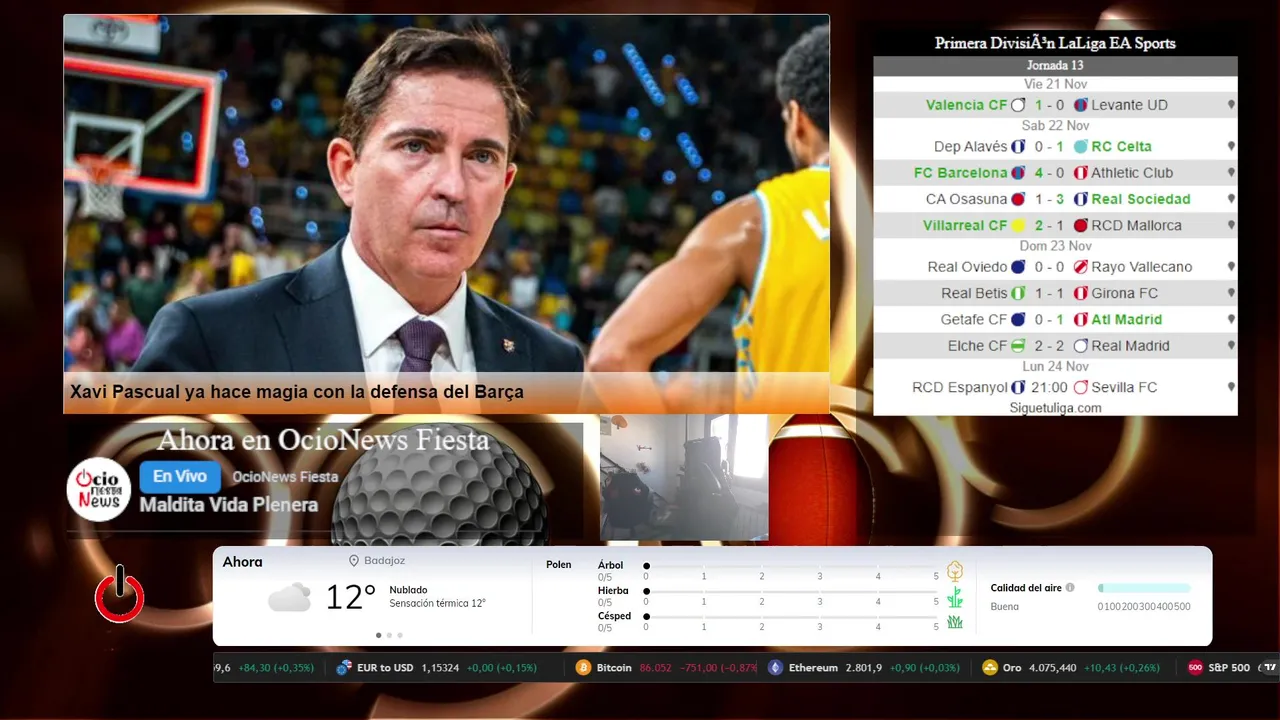Open the Xavi Pascual headline
Image resolution: width=1280 pixels, height=720 pixels.
coord(297,392)
